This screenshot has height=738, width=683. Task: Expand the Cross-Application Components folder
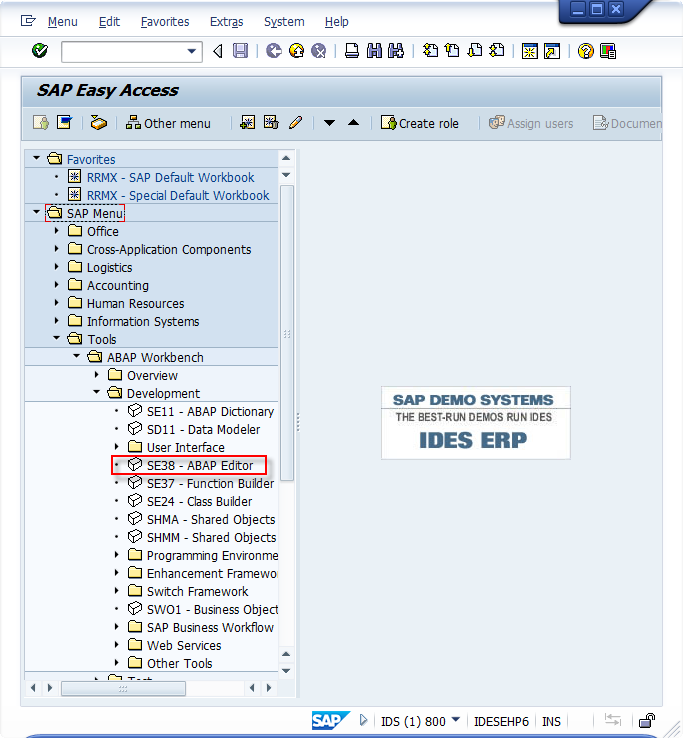[x=56, y=249]
